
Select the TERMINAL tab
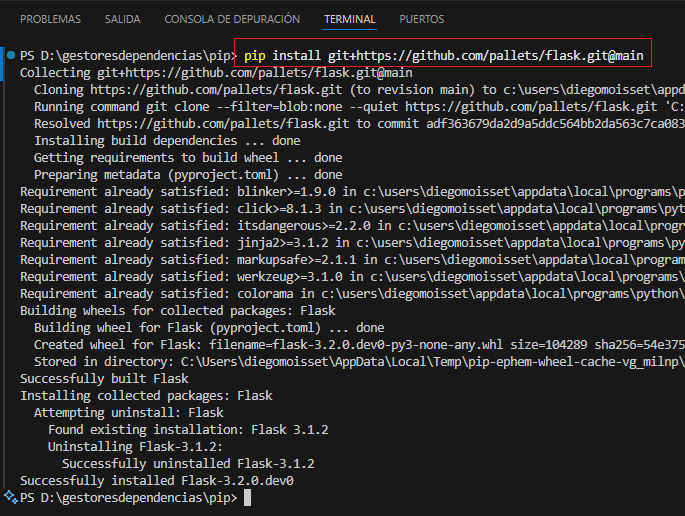click(x=350, y=19)
